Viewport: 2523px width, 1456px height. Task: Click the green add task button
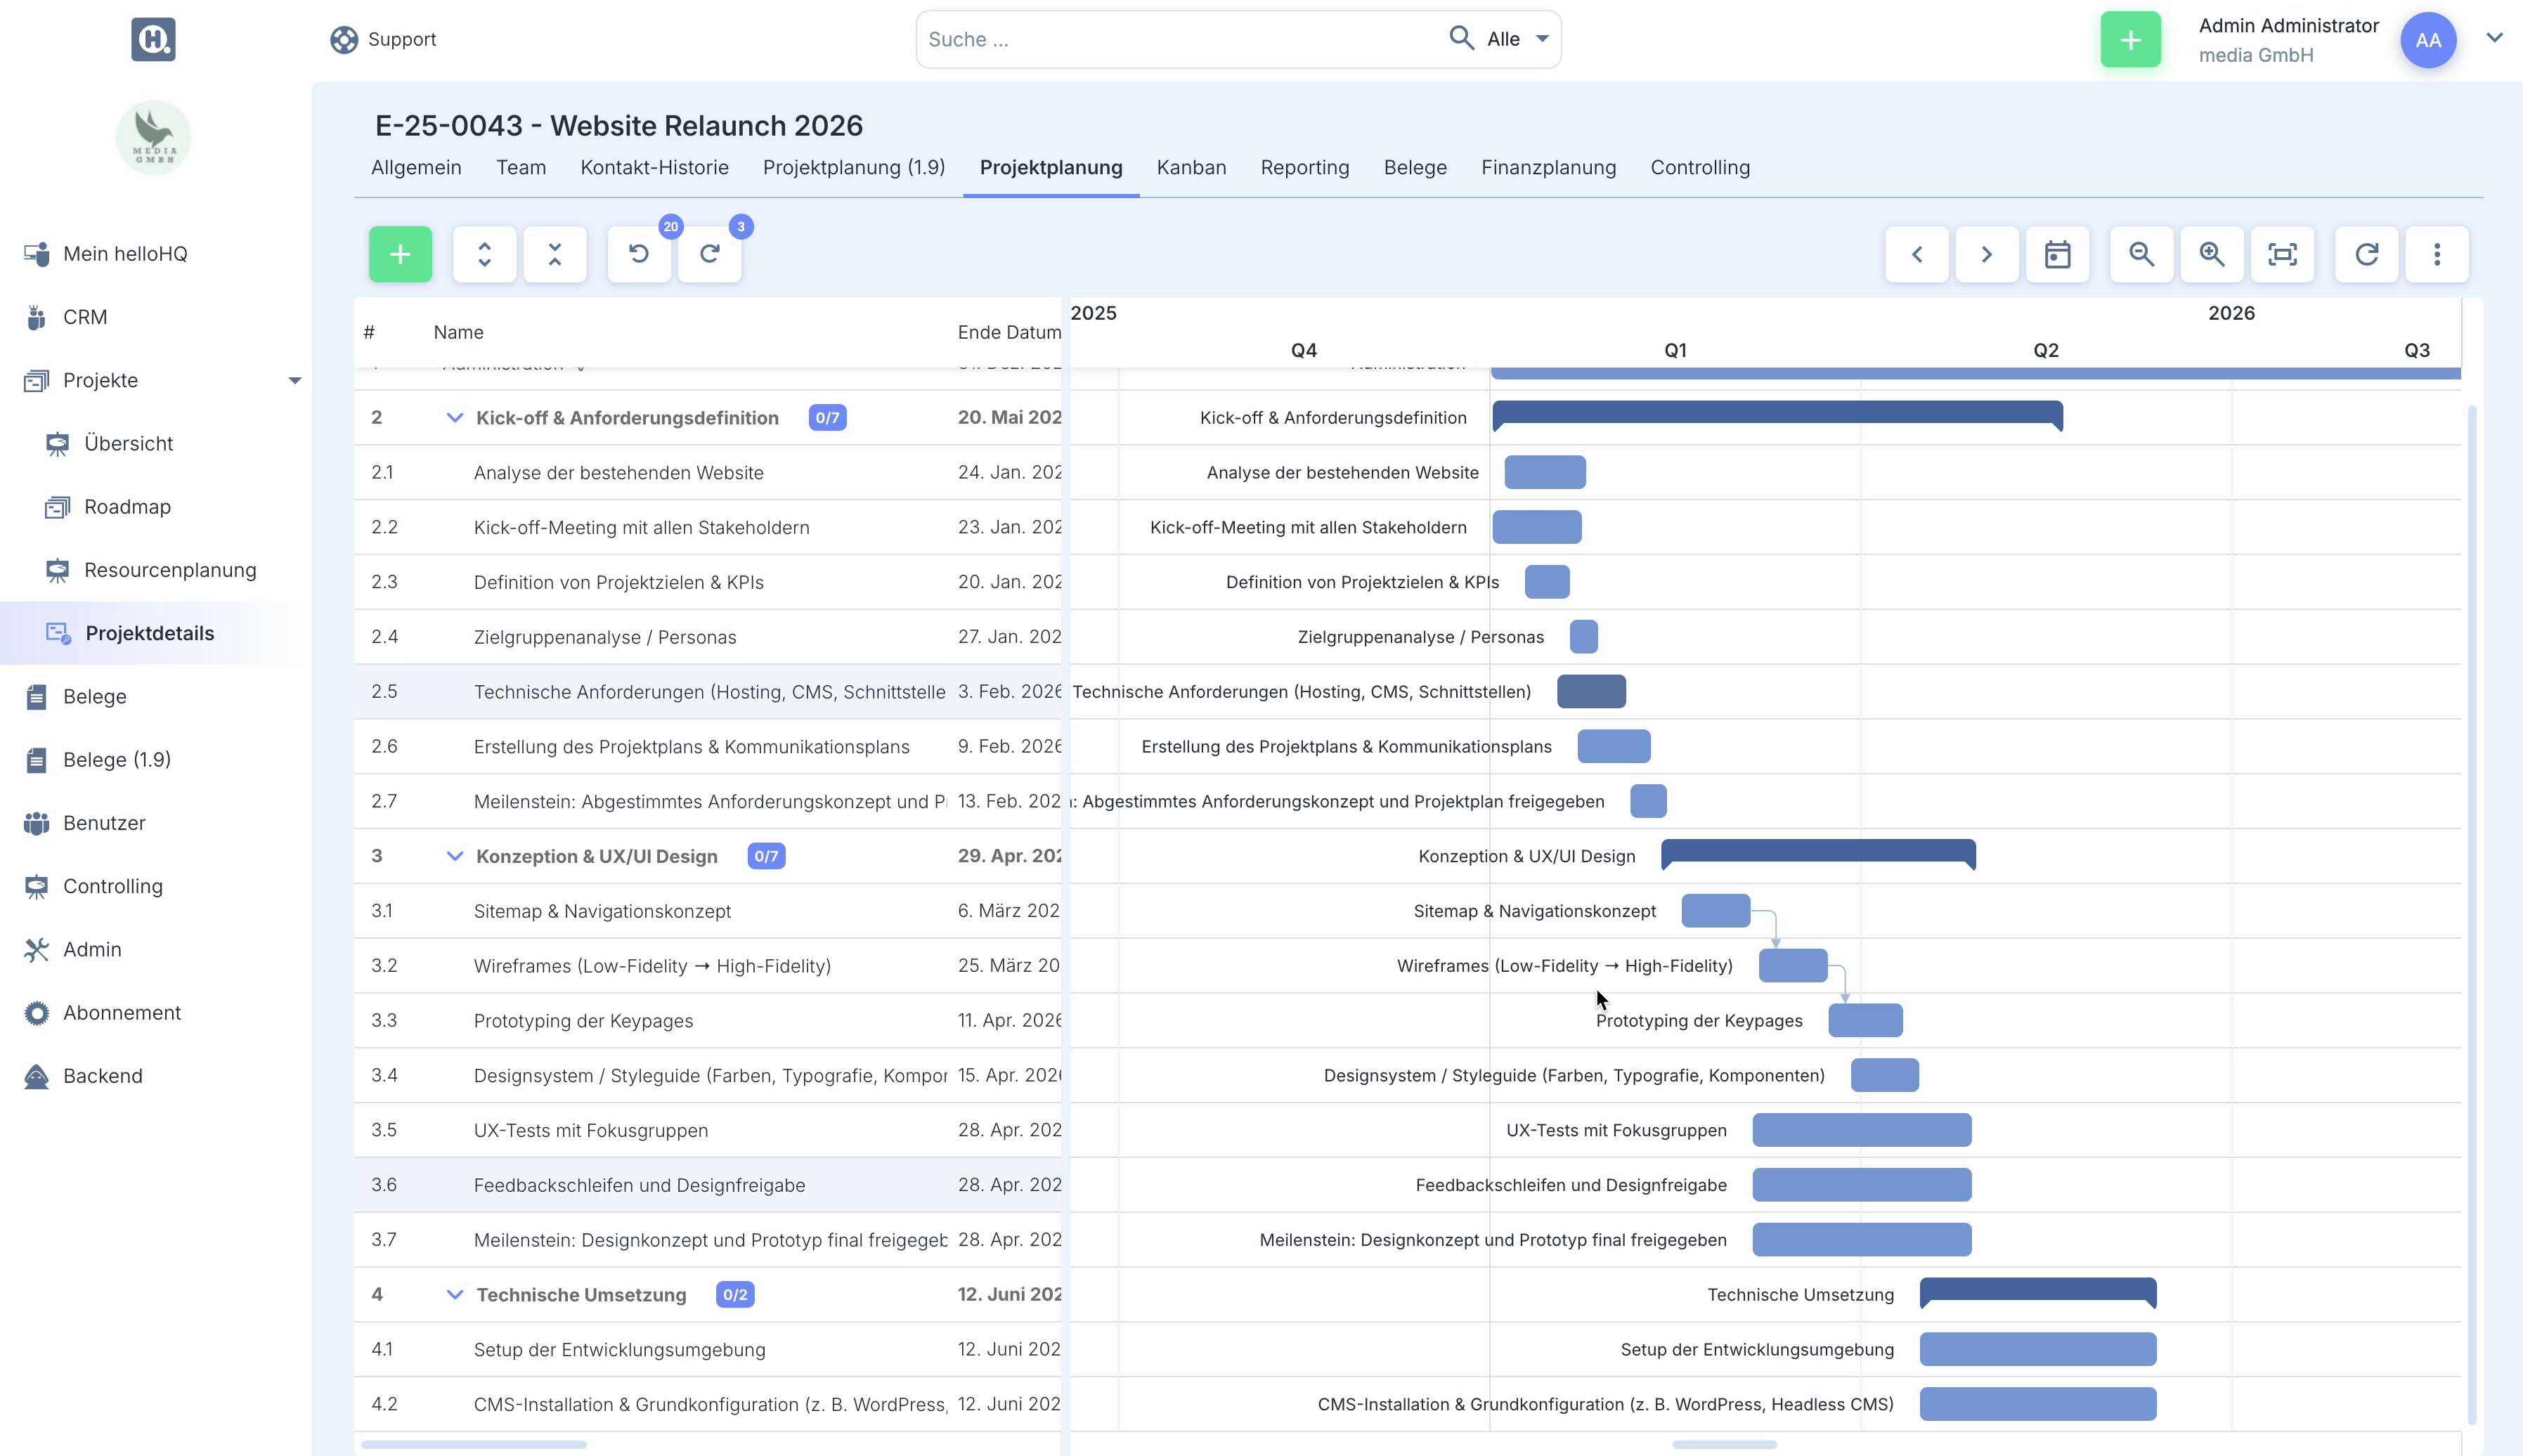(x=400, y=254)
